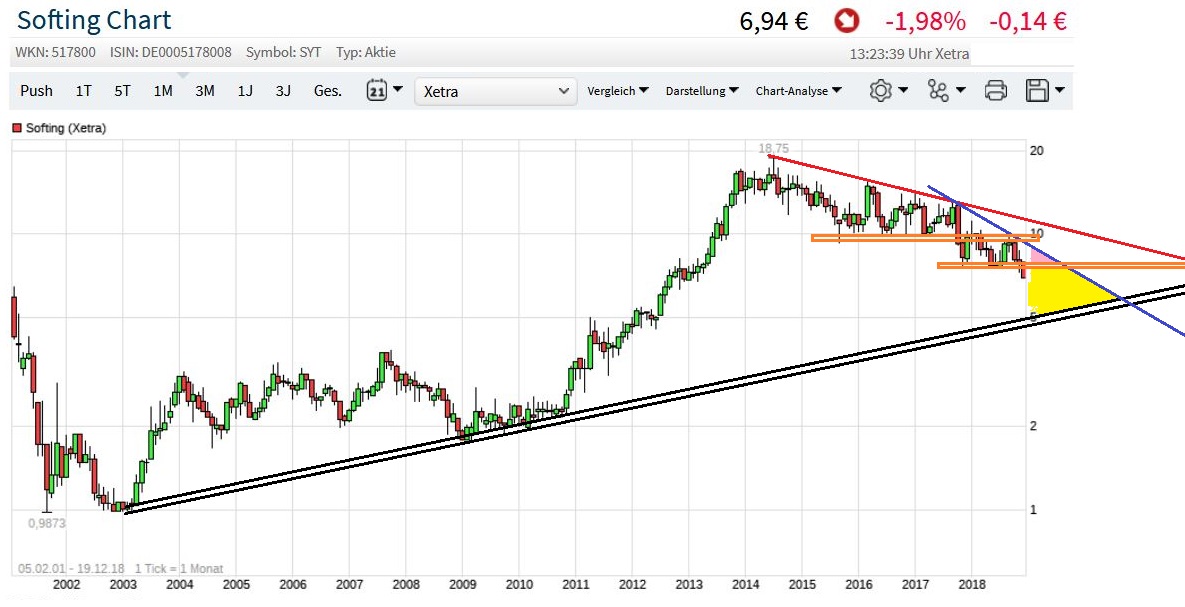Click the Symbol: SYT label
Image resolution: width=1185 pixels, height=607 pixels.
[283, 52]
